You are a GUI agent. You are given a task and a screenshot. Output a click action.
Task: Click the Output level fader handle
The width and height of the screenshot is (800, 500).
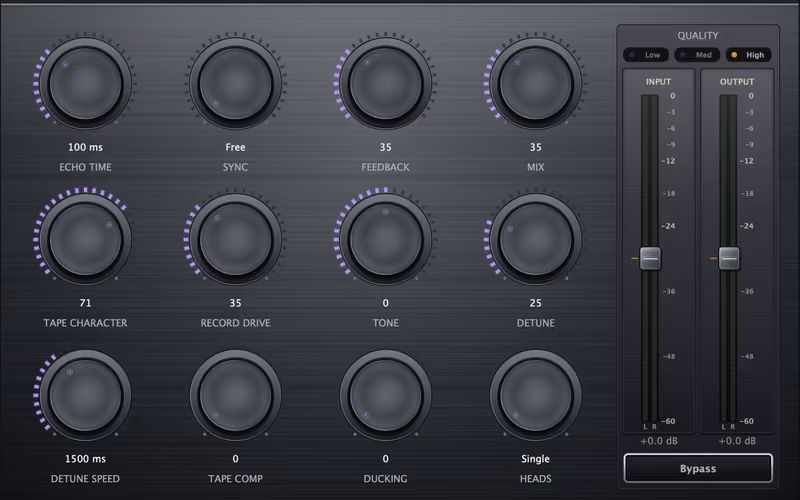729,258
